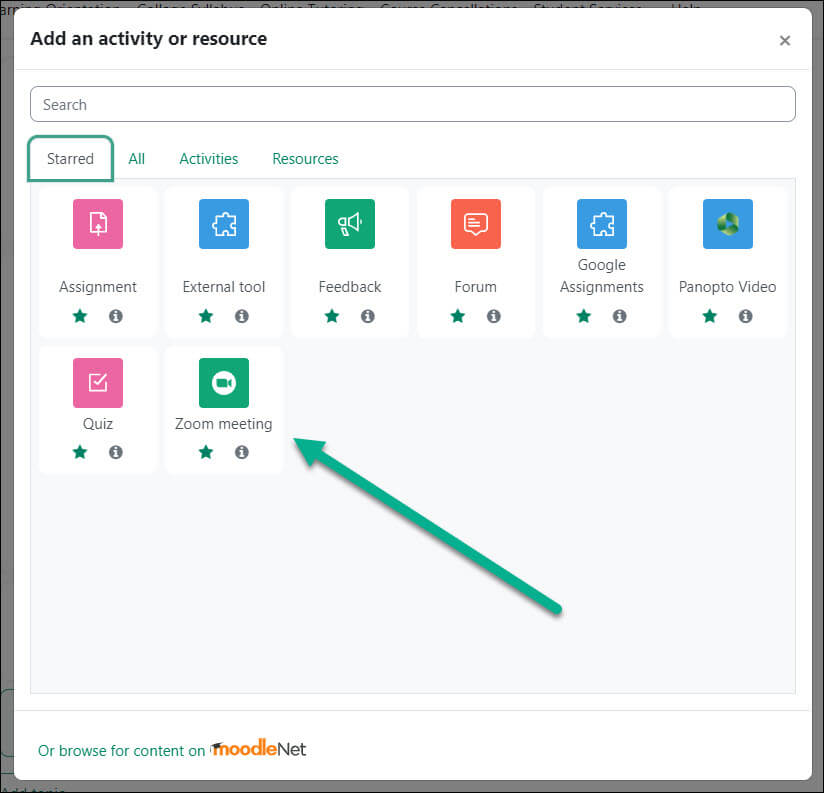Viewport: 824px width, 793px height.
Task: View Panopto Video information
Action: coord(746,316)
